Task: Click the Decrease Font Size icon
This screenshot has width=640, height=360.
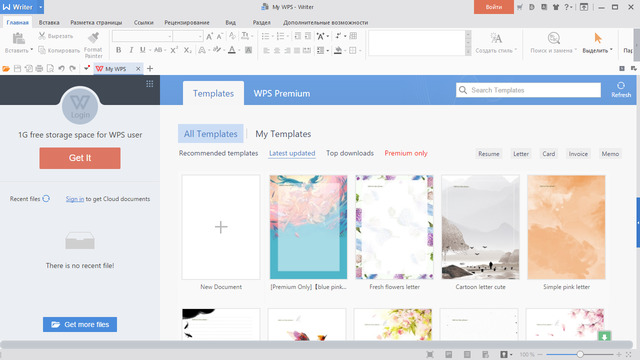Action: pyautogui.click(x=220, y=36)
